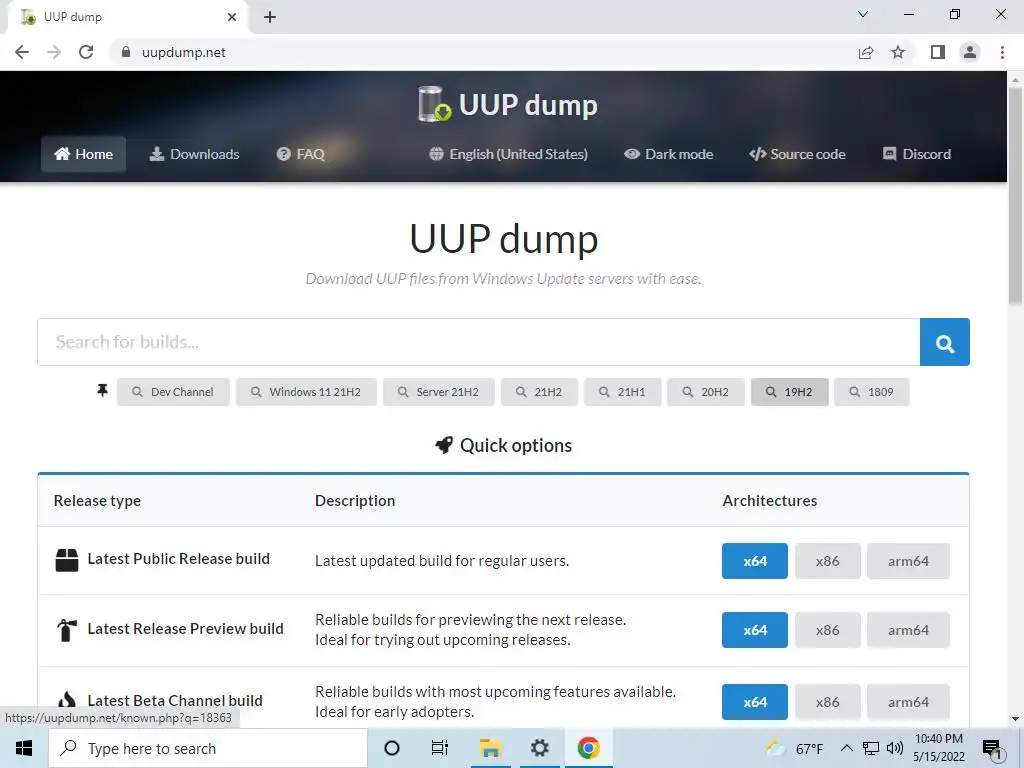The height and width of the screenshot is (768, 1024).
Task: Reload the uupdump.net page
Action: tap(86, 52)
